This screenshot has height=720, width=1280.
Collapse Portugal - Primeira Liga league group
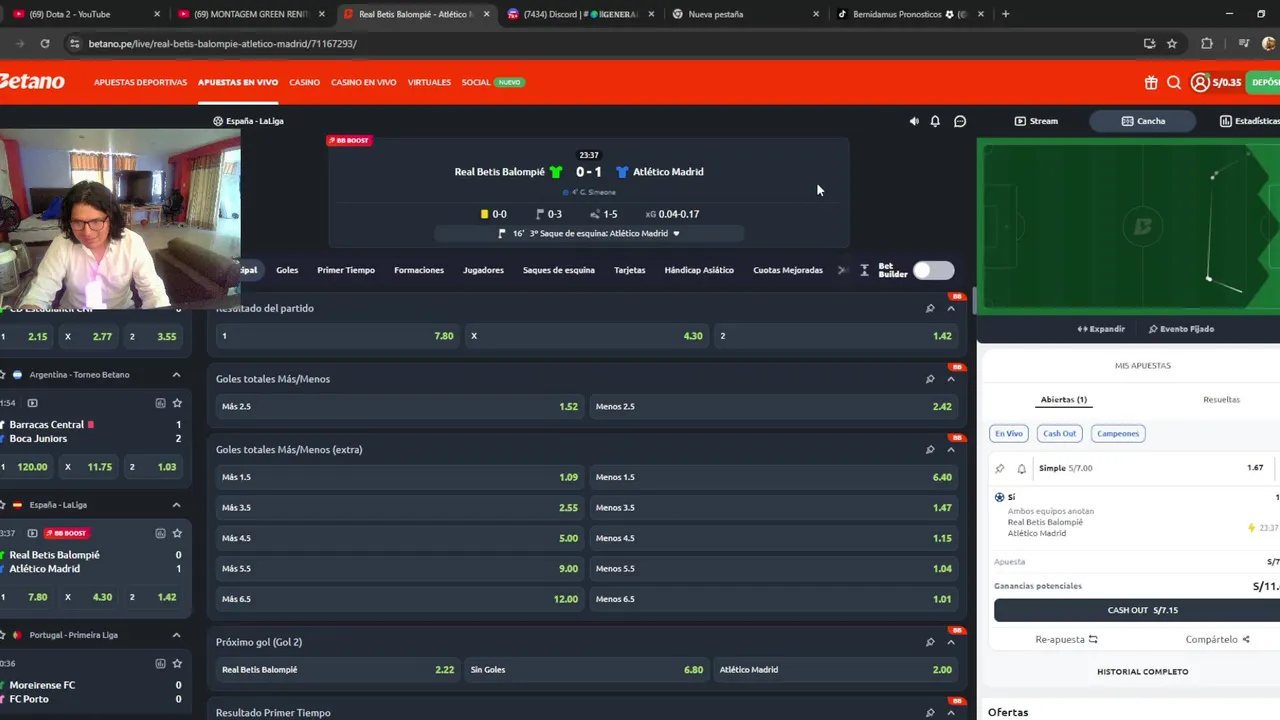click(x=176, y=635)
